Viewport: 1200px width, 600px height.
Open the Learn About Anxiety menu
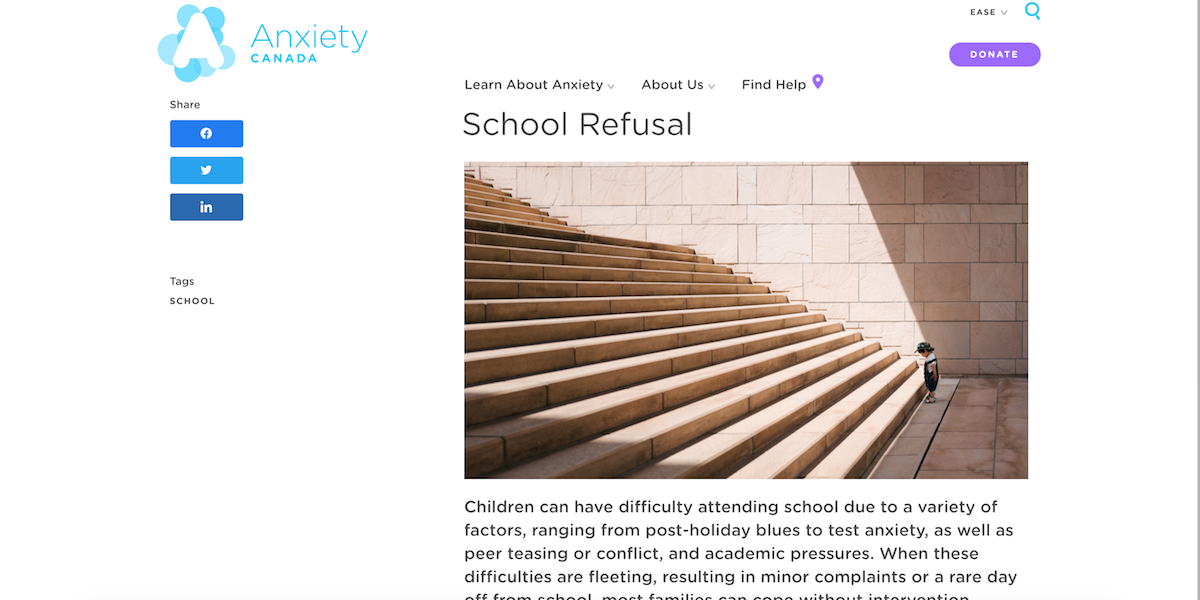click(x=534, y=85)
